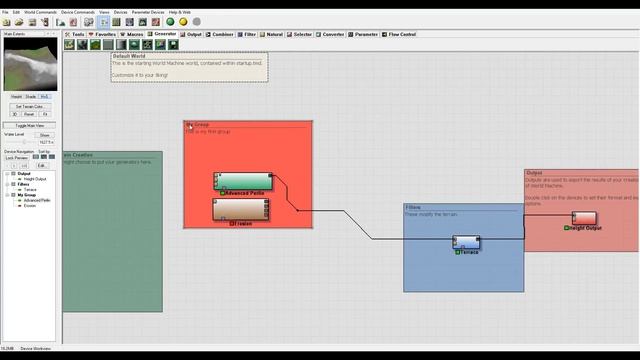Open World Extents and Resolution icon
The height and width of the screenshot is (360, 640).
61,22
